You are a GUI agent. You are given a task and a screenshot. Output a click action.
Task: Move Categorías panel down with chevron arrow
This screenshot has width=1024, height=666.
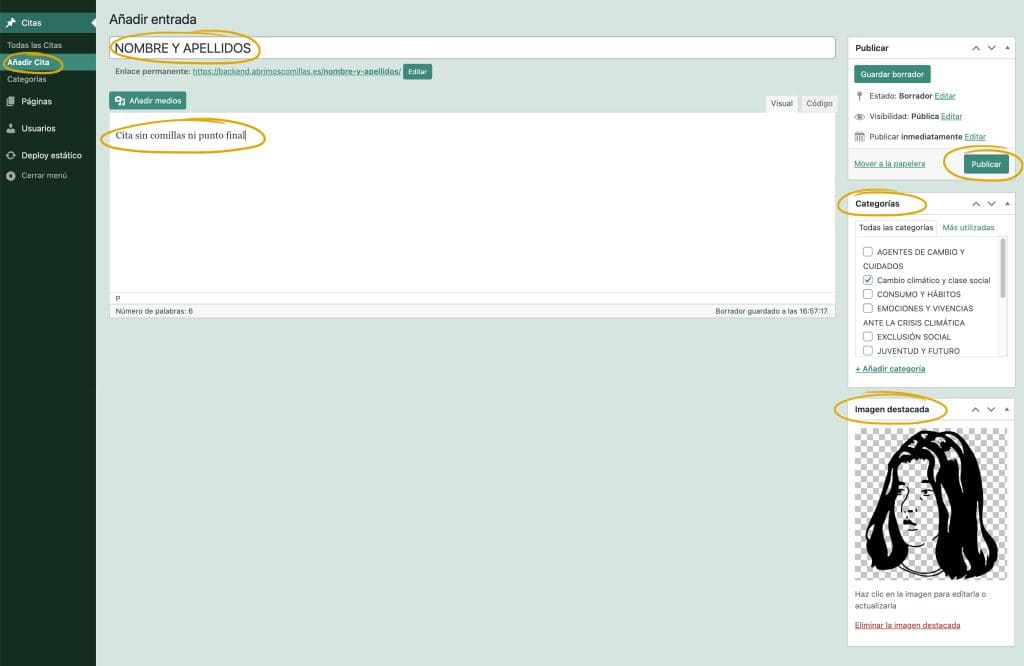click(991, 204)
